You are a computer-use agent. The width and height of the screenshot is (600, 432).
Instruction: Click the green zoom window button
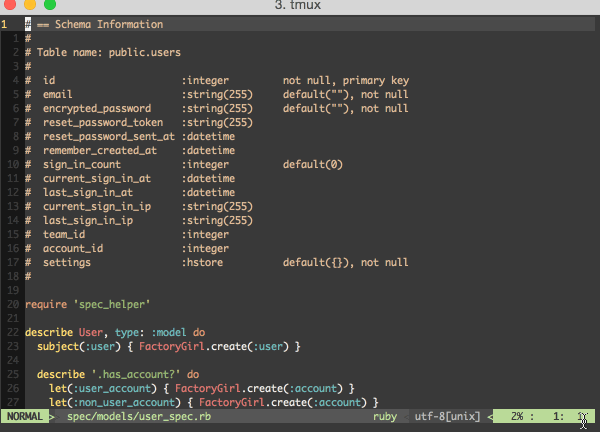[50, 3]
